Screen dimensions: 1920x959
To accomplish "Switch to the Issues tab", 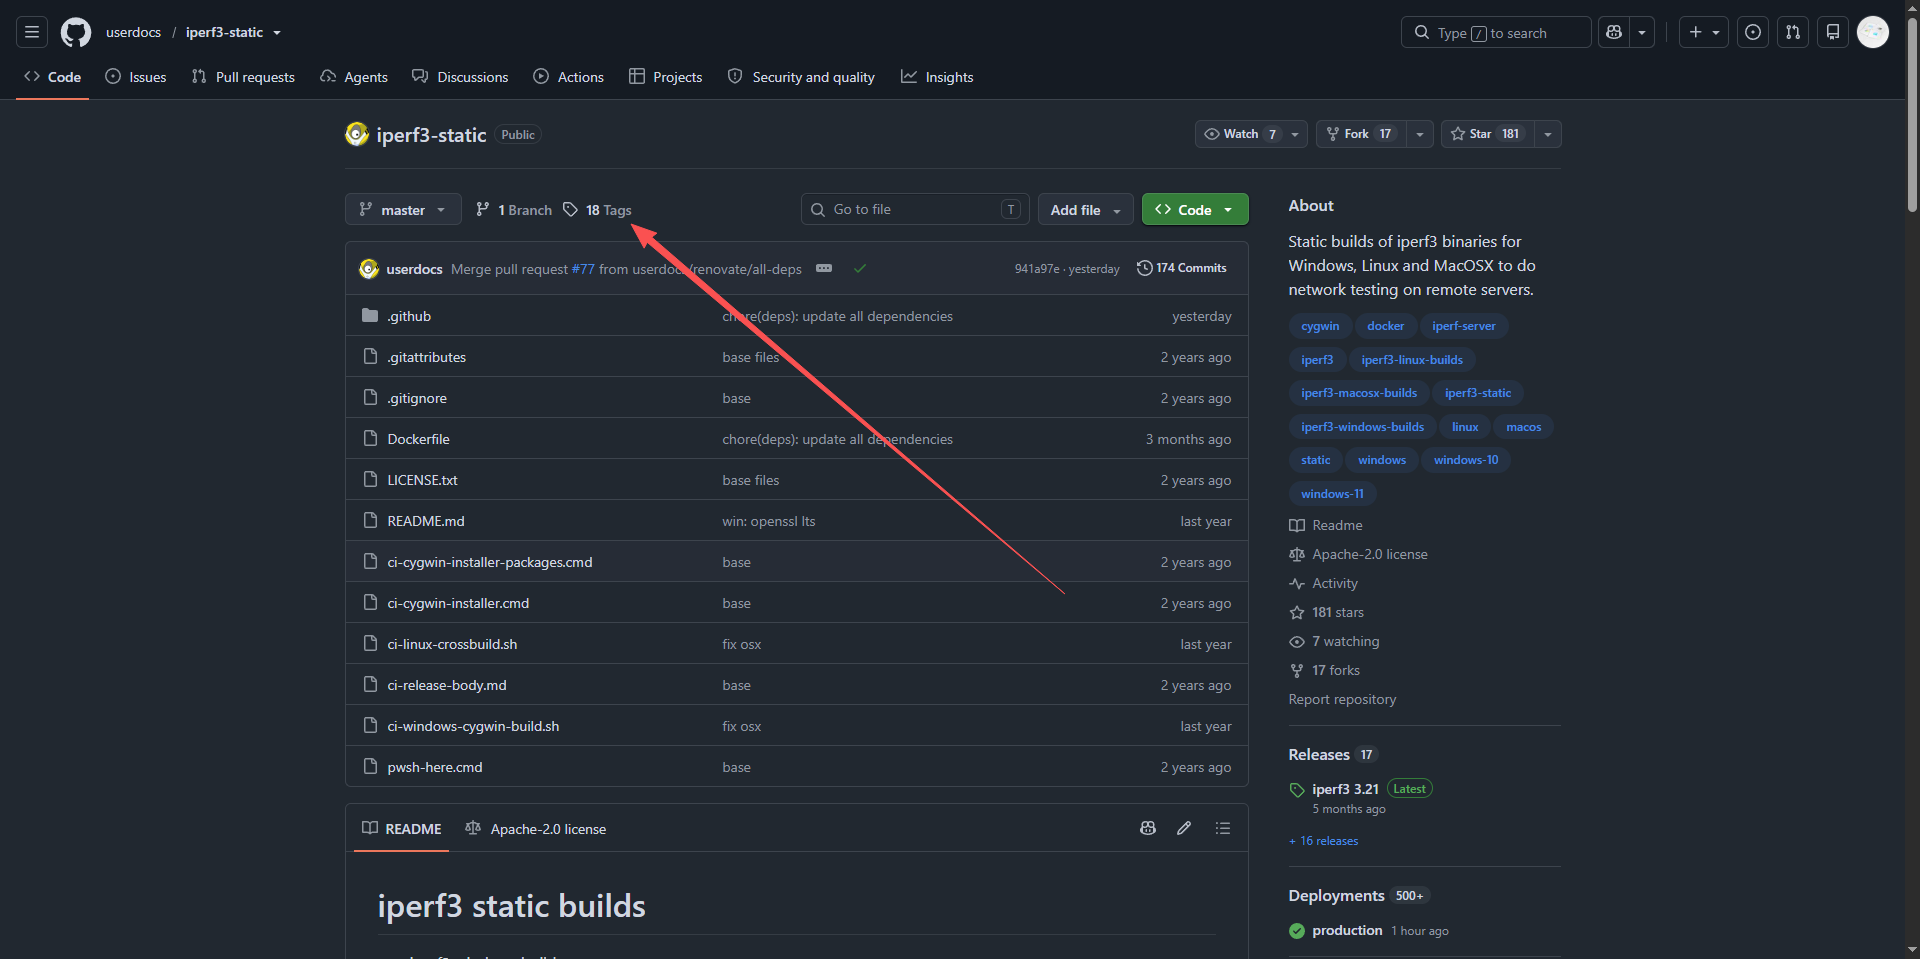I will point(136,77).
